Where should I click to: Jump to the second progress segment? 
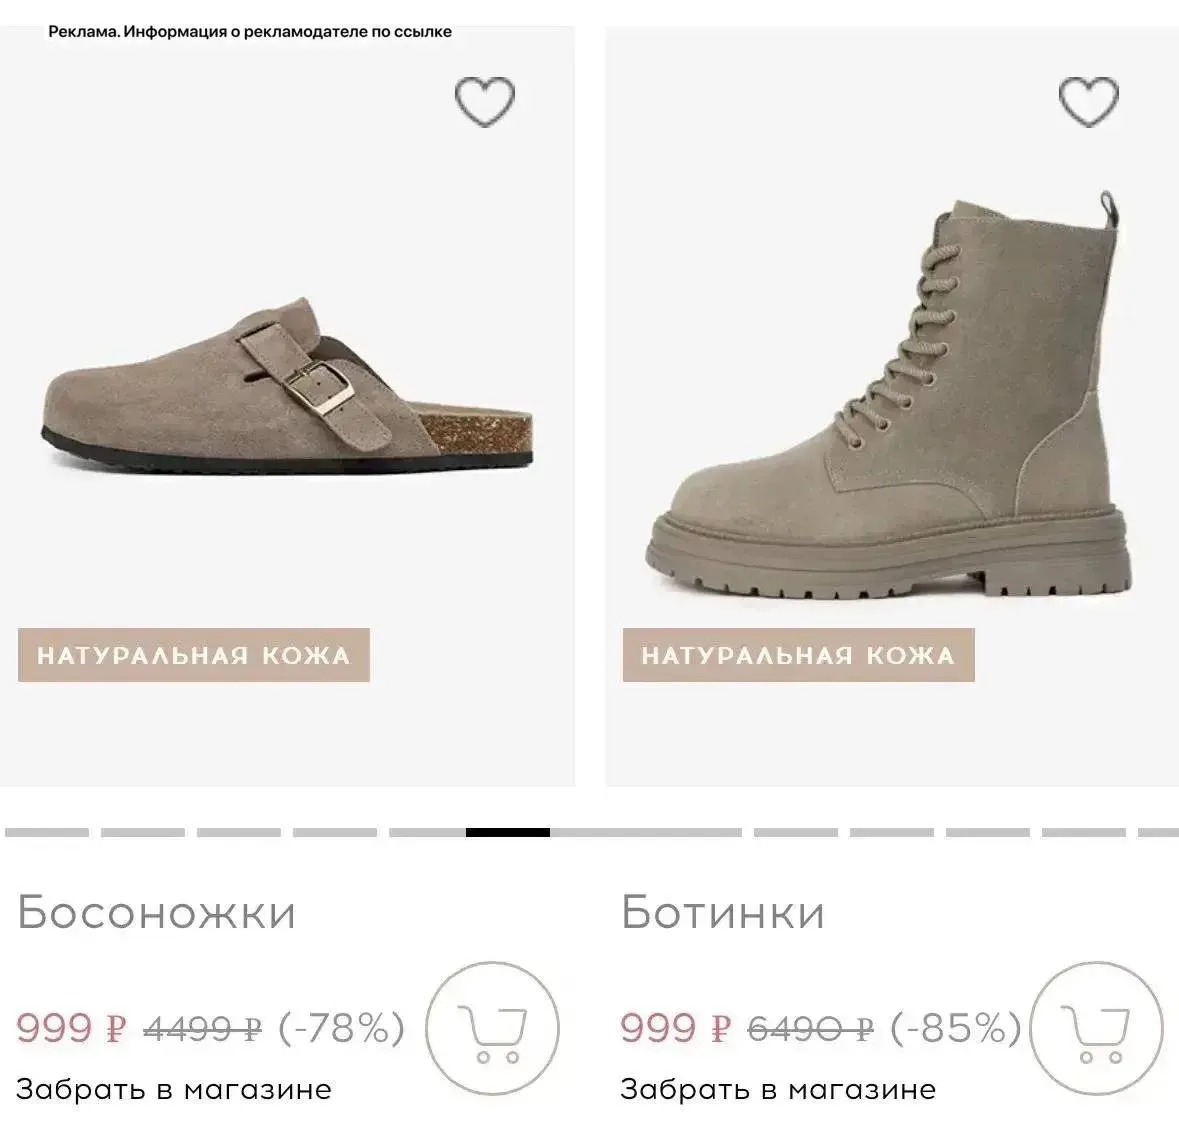(143, 832)
